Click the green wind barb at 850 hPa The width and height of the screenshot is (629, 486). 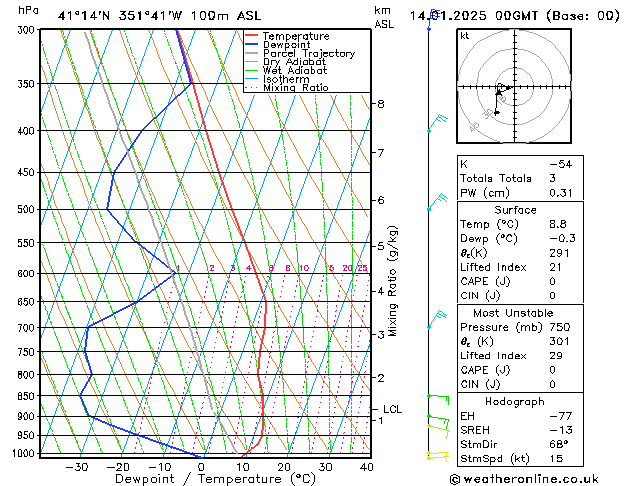pos(438,399)
